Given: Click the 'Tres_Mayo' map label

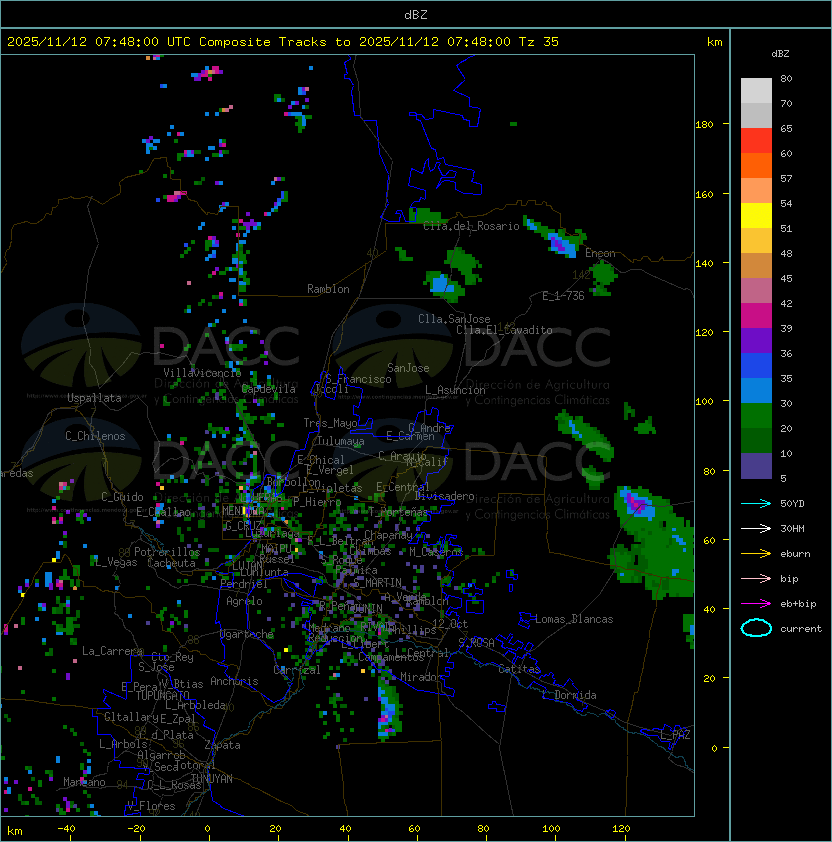Looking at the screenshot, I should point(330,423).
